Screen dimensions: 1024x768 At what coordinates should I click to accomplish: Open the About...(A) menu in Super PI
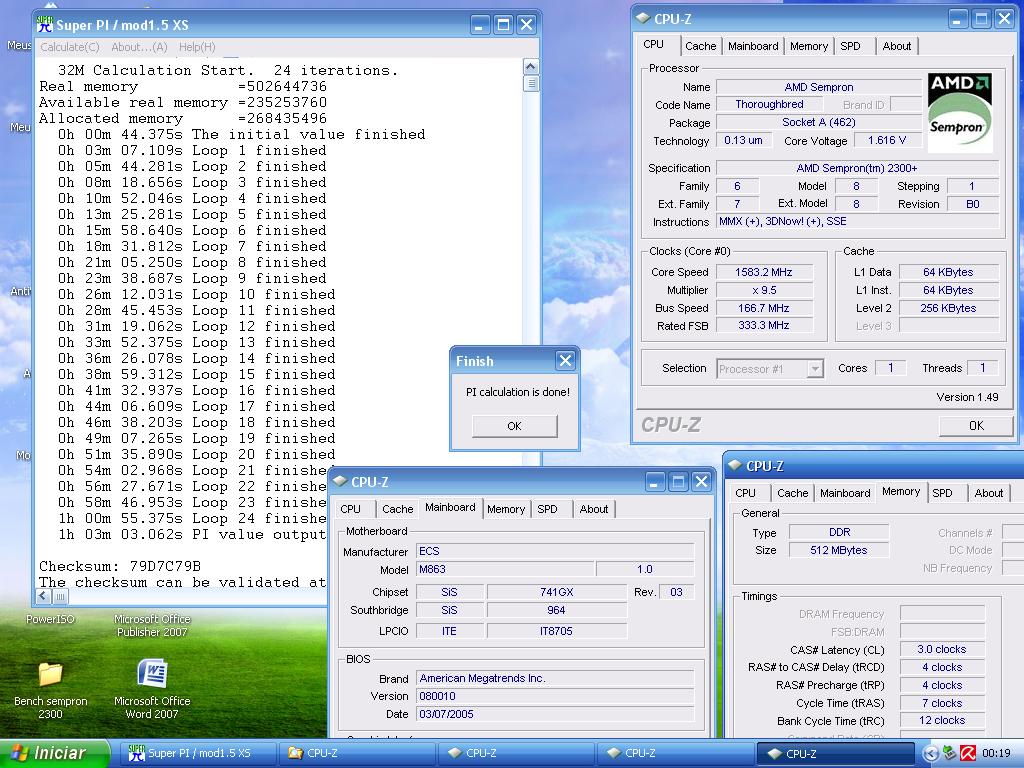click(x=139, y=47)
